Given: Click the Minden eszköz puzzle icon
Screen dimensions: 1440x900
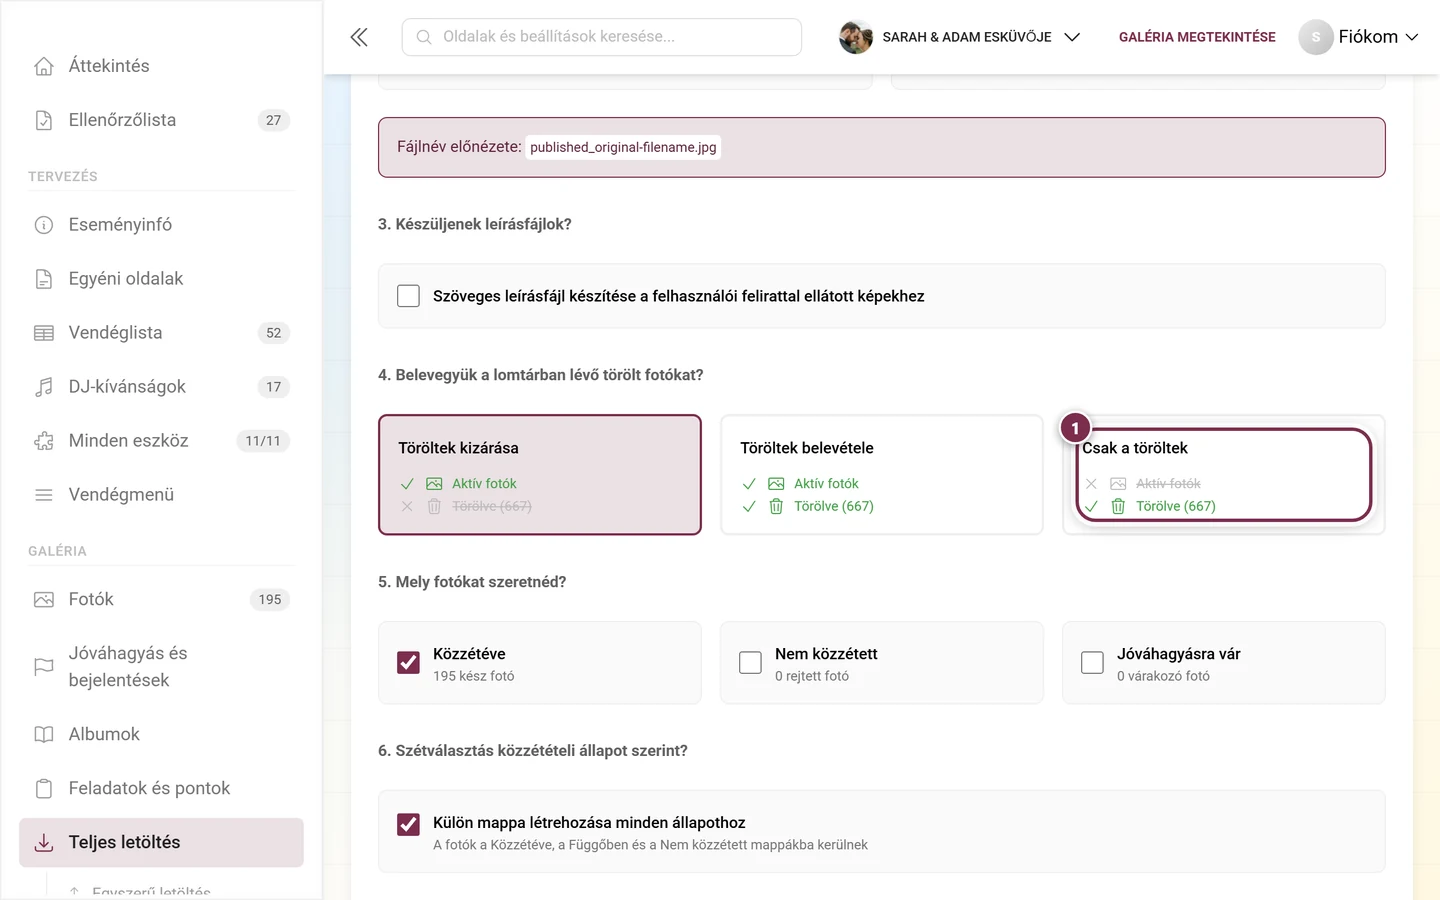Looking at the screenshot, I should 44,441.
